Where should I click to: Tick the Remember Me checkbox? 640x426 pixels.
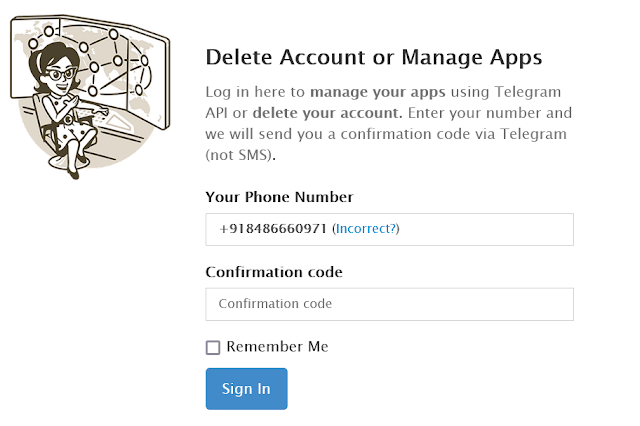[x=213, y=348]
